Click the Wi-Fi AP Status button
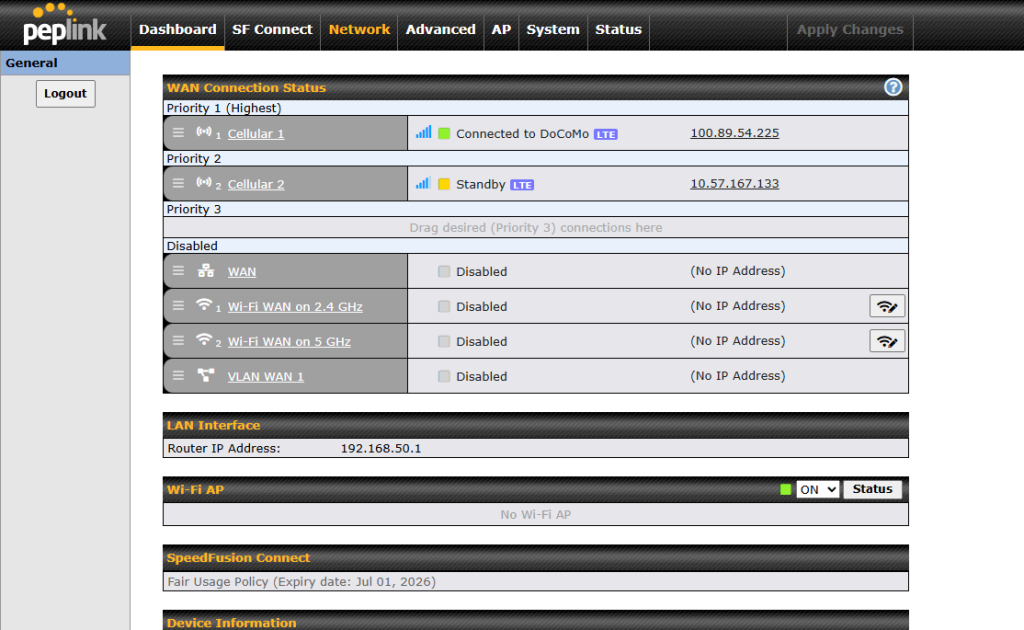Image resolution: width=1024 pixels, height=630 pixels. (872, 490)
